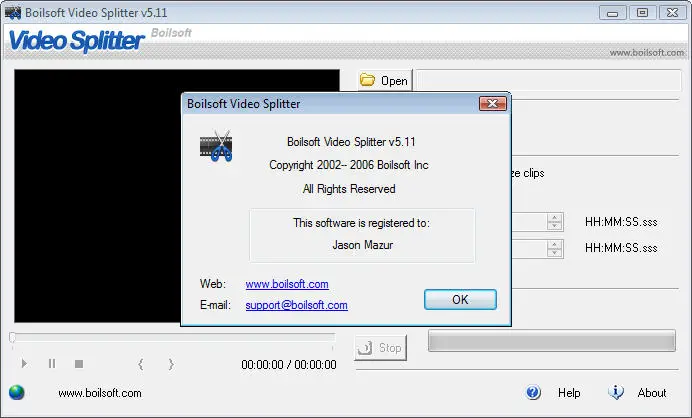This screenshot has height=418, width=692.
Task: Click the blue Help question-mark icon
Action: click(533, 392)
